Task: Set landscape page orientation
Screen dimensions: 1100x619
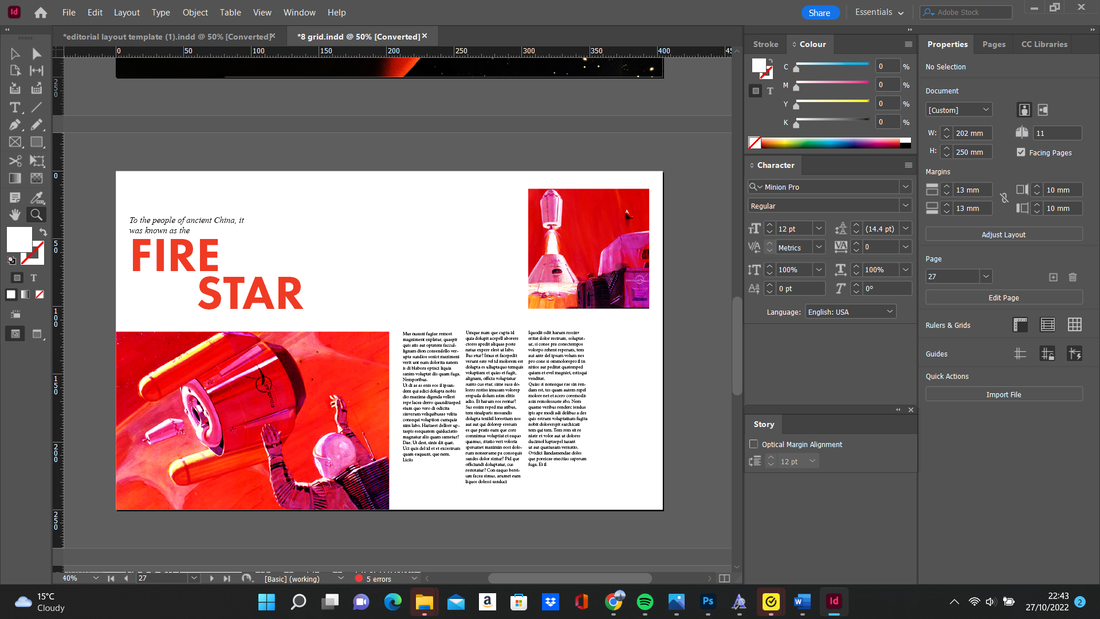Action: (1043, 110)
